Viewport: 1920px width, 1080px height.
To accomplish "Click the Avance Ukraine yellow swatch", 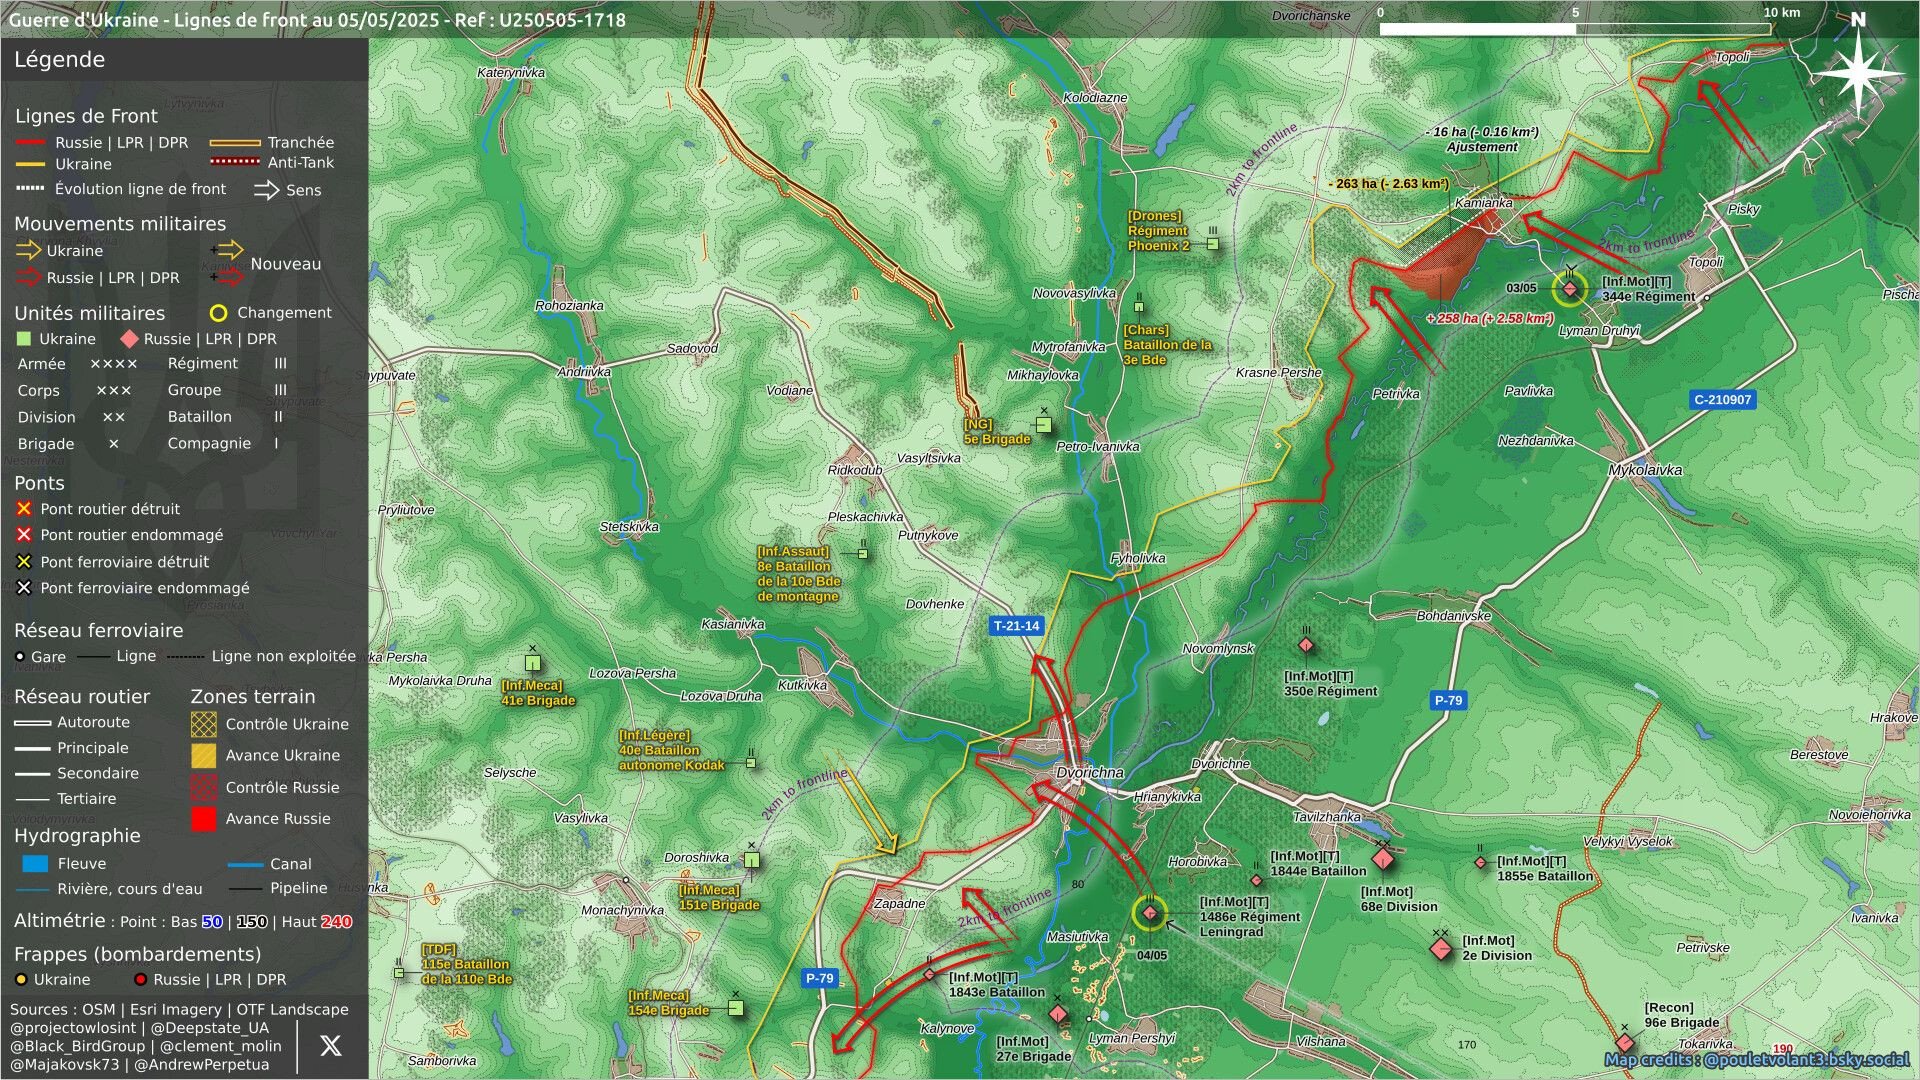I will [x=204, y=755].
